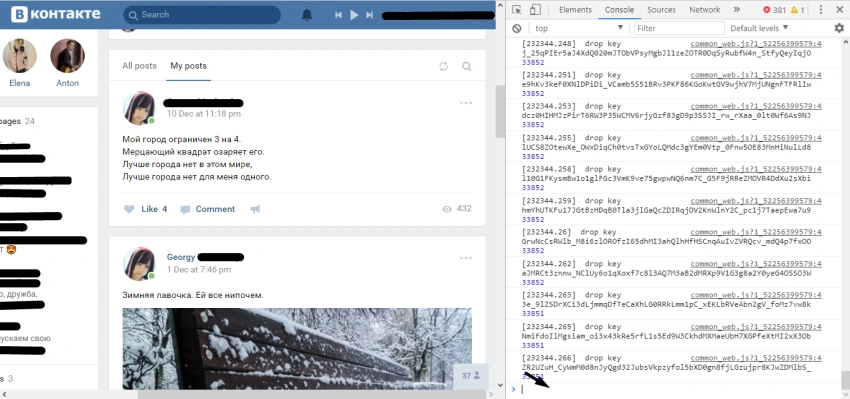850x399 pixels.
Task: Open source link of log 232344.26
Action: point(756,232)
